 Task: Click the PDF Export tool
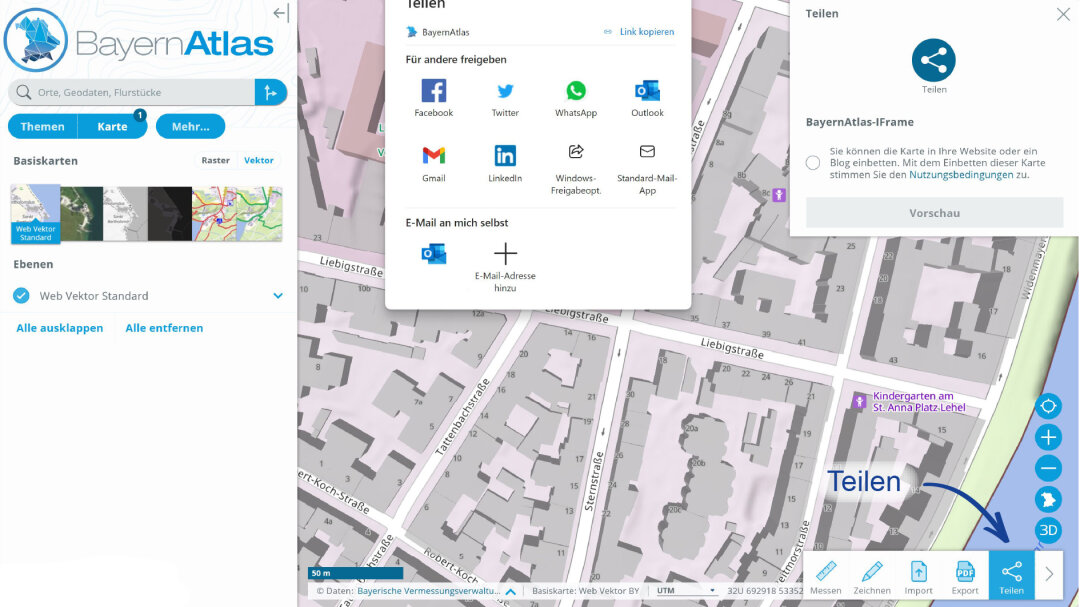pyautogui.click(x=965, y=575)
